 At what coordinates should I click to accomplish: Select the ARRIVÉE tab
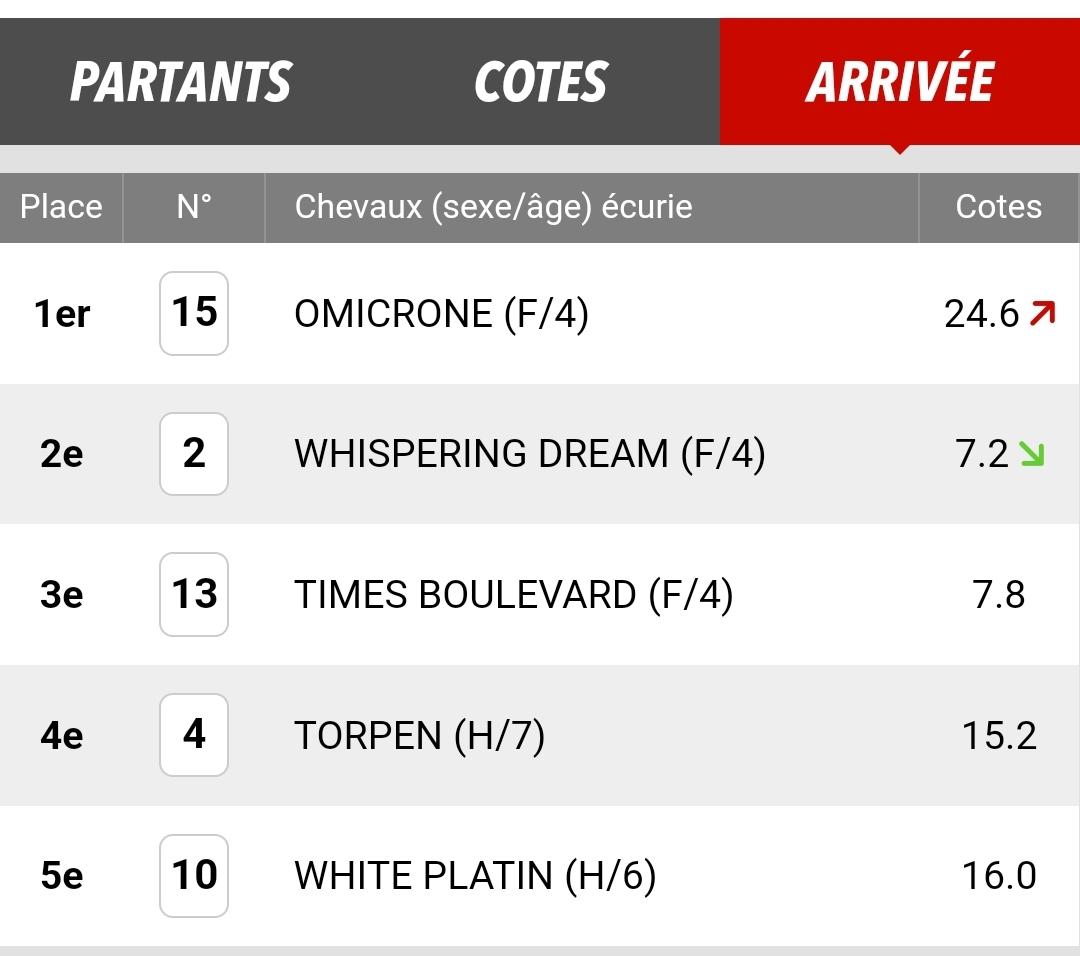pos(900,81)
